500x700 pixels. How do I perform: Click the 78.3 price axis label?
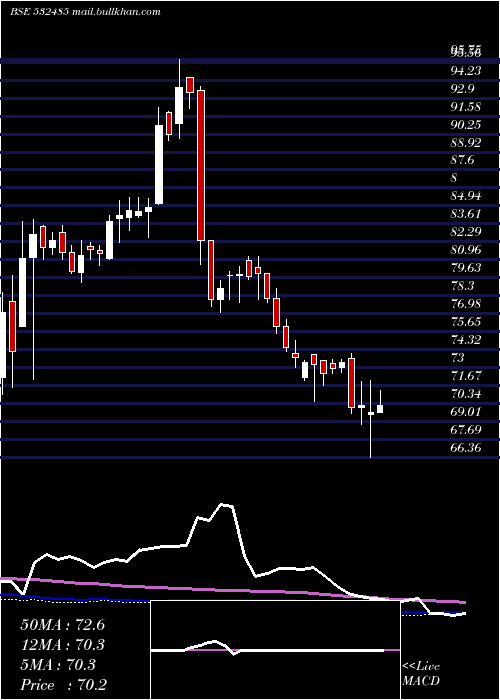(x=462, y=285)
